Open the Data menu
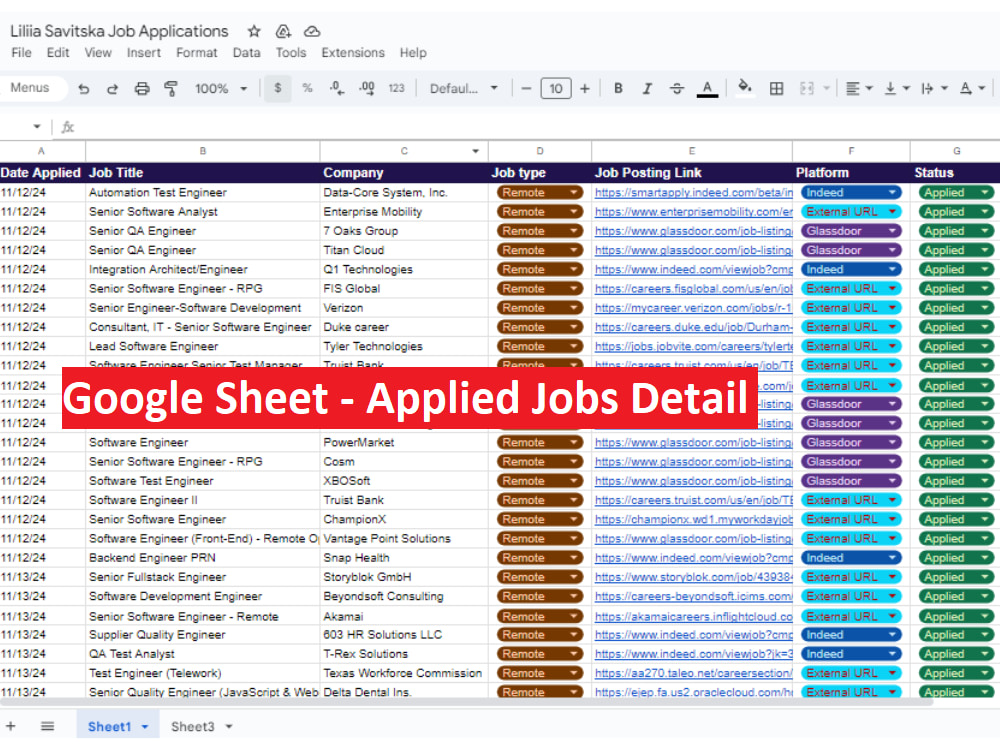This screenshot has width=1000, height=750. click(246, 53)
